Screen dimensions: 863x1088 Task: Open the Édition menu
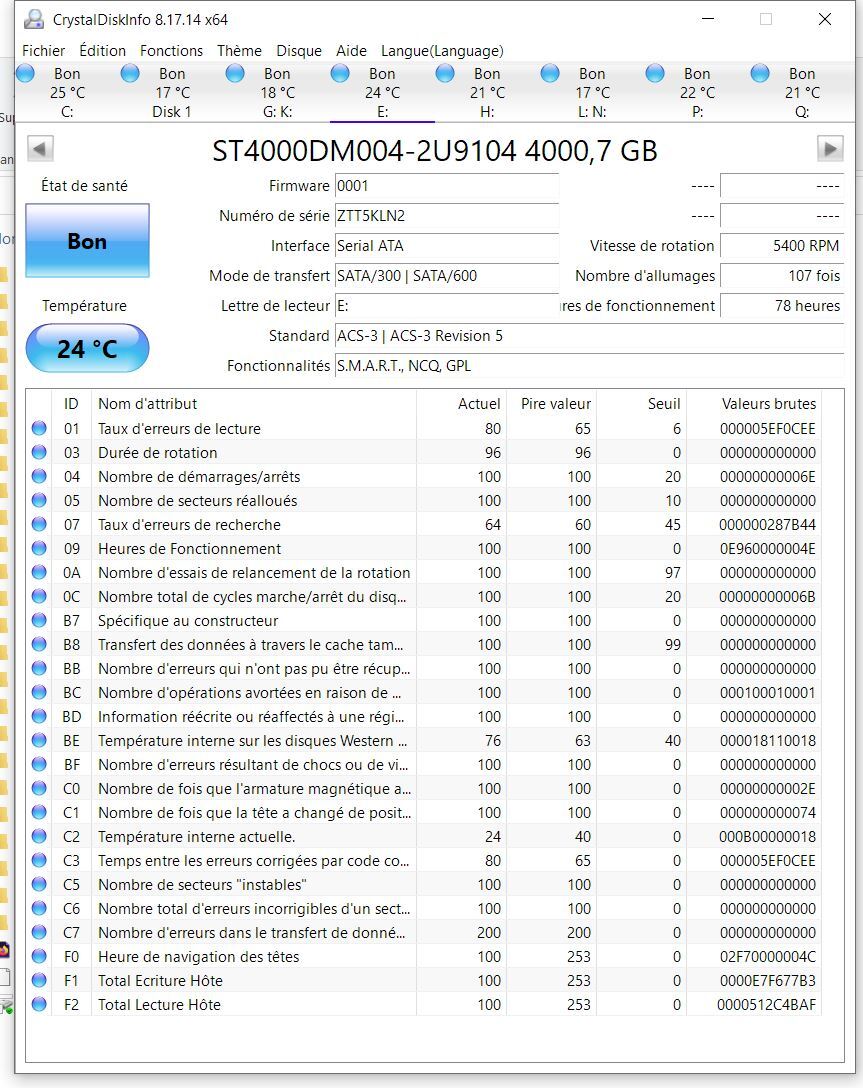(x=103, y=51)
